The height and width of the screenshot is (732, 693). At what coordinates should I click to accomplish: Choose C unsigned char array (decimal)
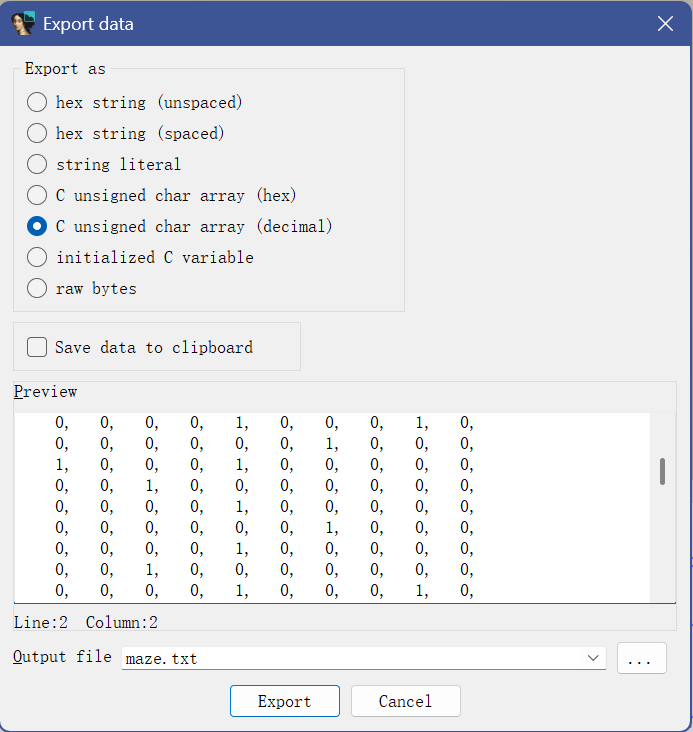[37, 226]
